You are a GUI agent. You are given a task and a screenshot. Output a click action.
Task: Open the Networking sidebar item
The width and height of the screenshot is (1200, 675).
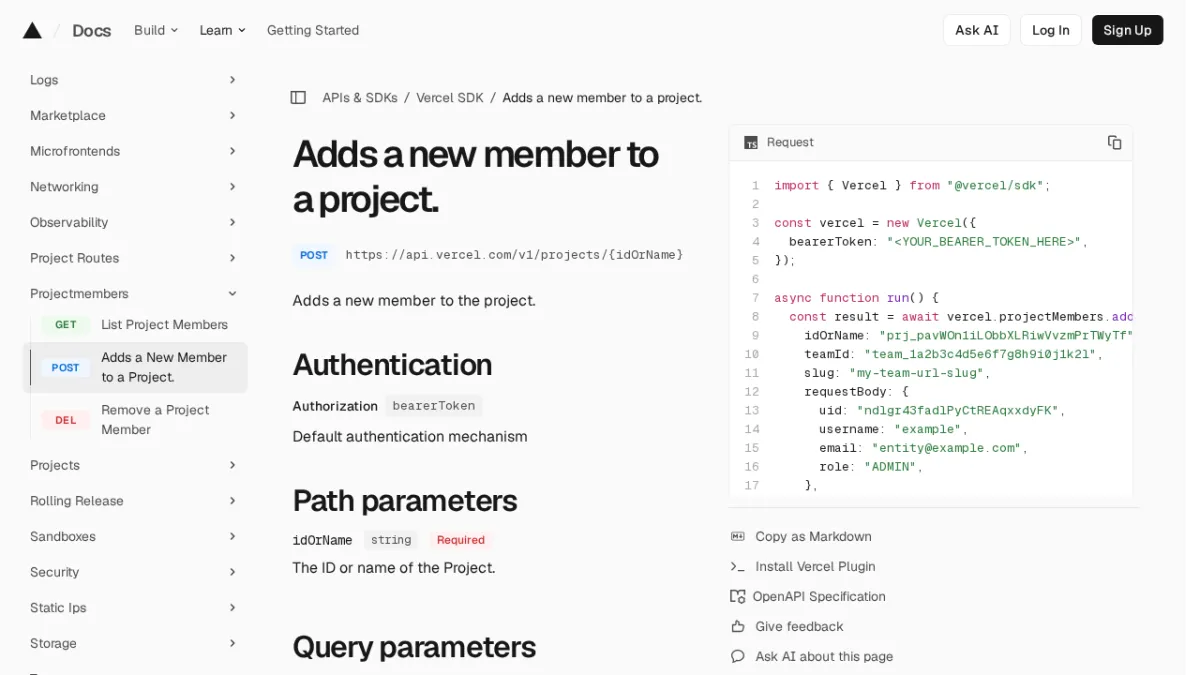(64, 187)
